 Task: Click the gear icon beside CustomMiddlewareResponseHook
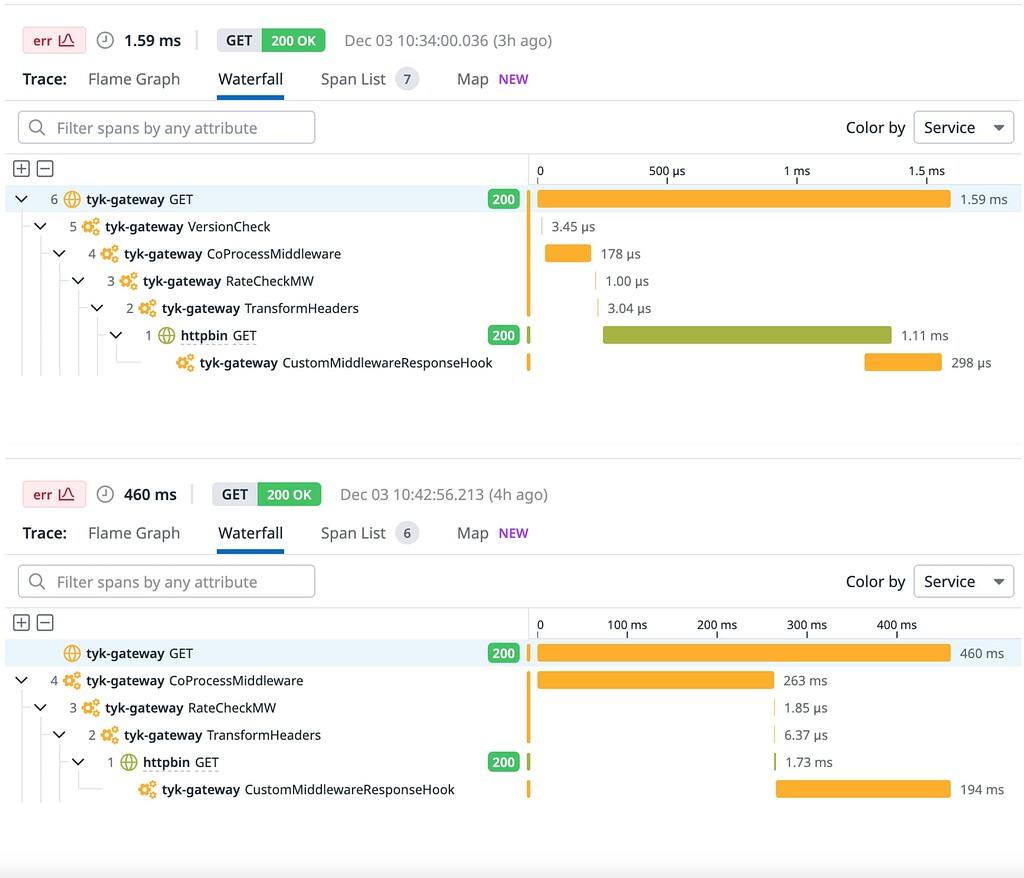[184, 363]
